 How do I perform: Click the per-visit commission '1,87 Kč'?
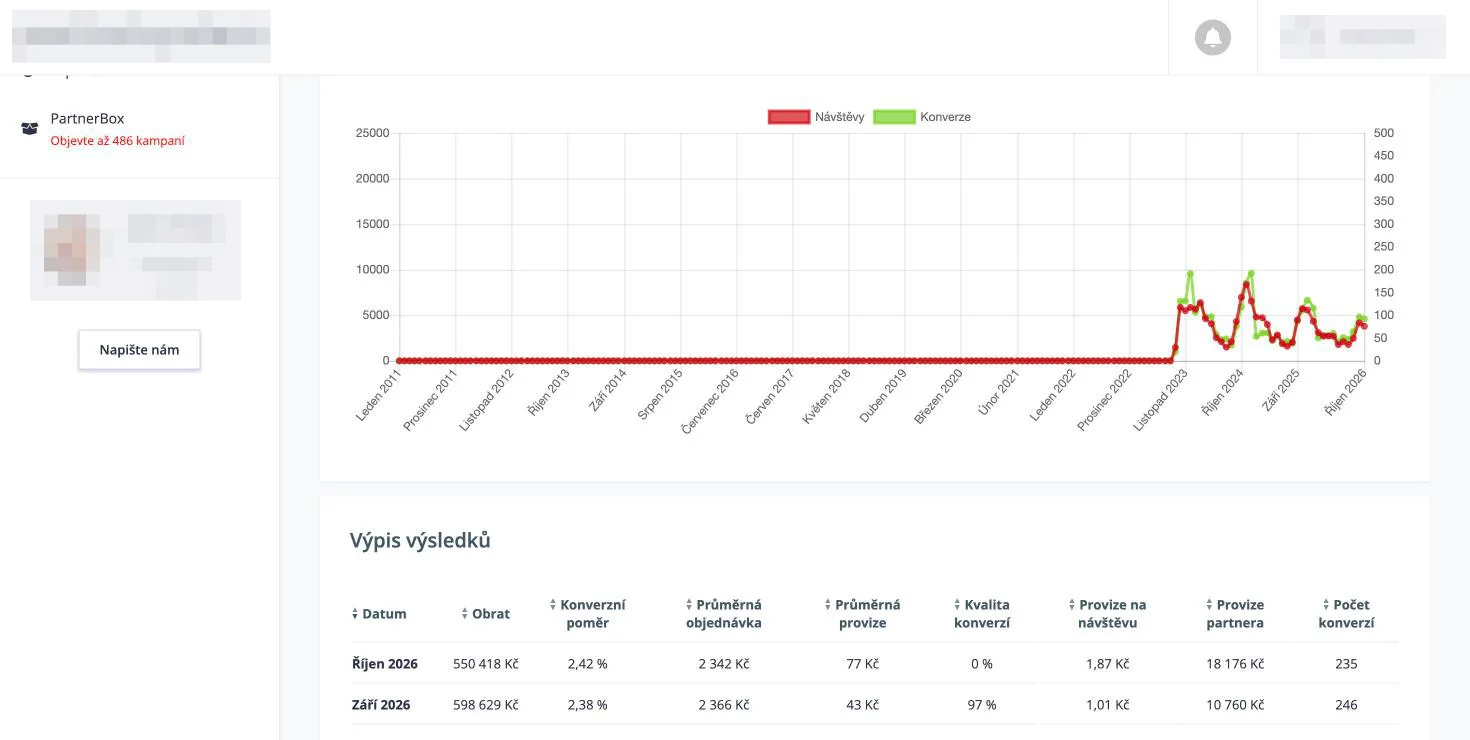pyautogui.click(x=1107, y=664)
